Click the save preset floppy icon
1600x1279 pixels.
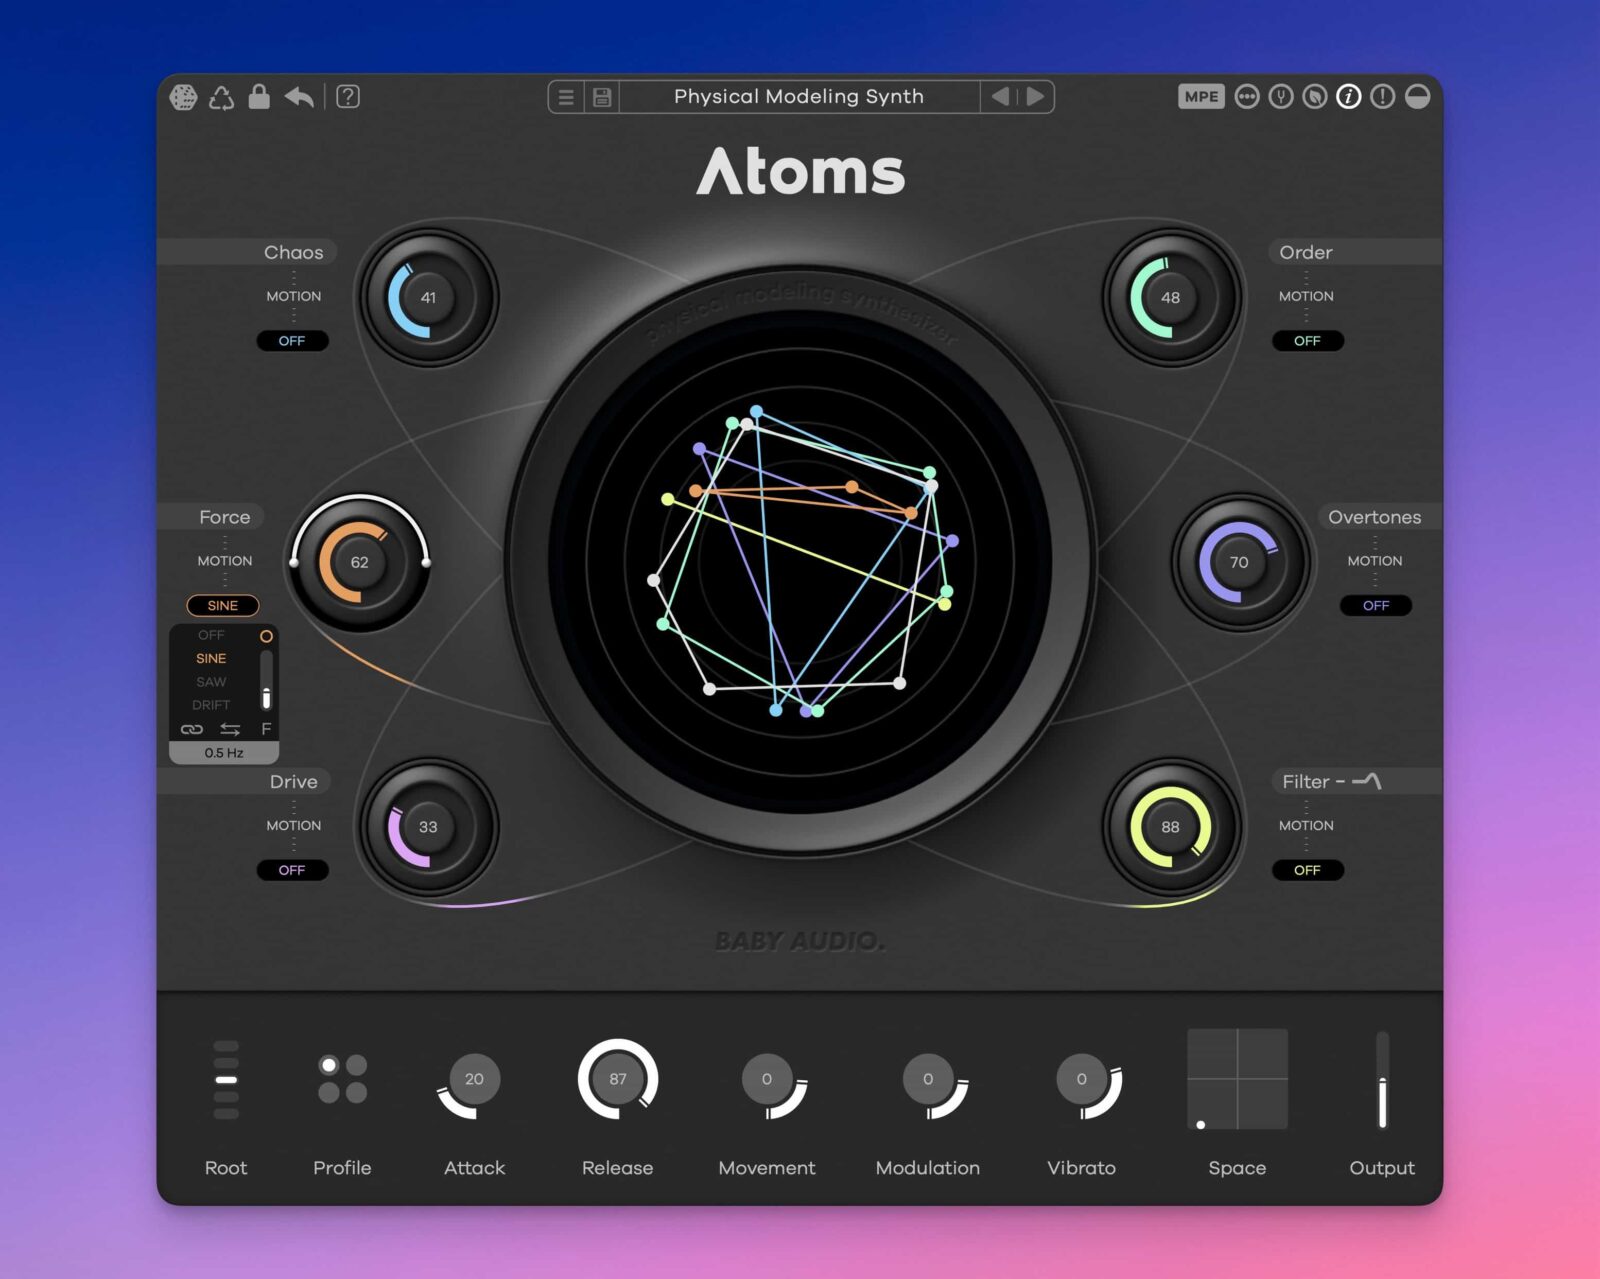602,97
